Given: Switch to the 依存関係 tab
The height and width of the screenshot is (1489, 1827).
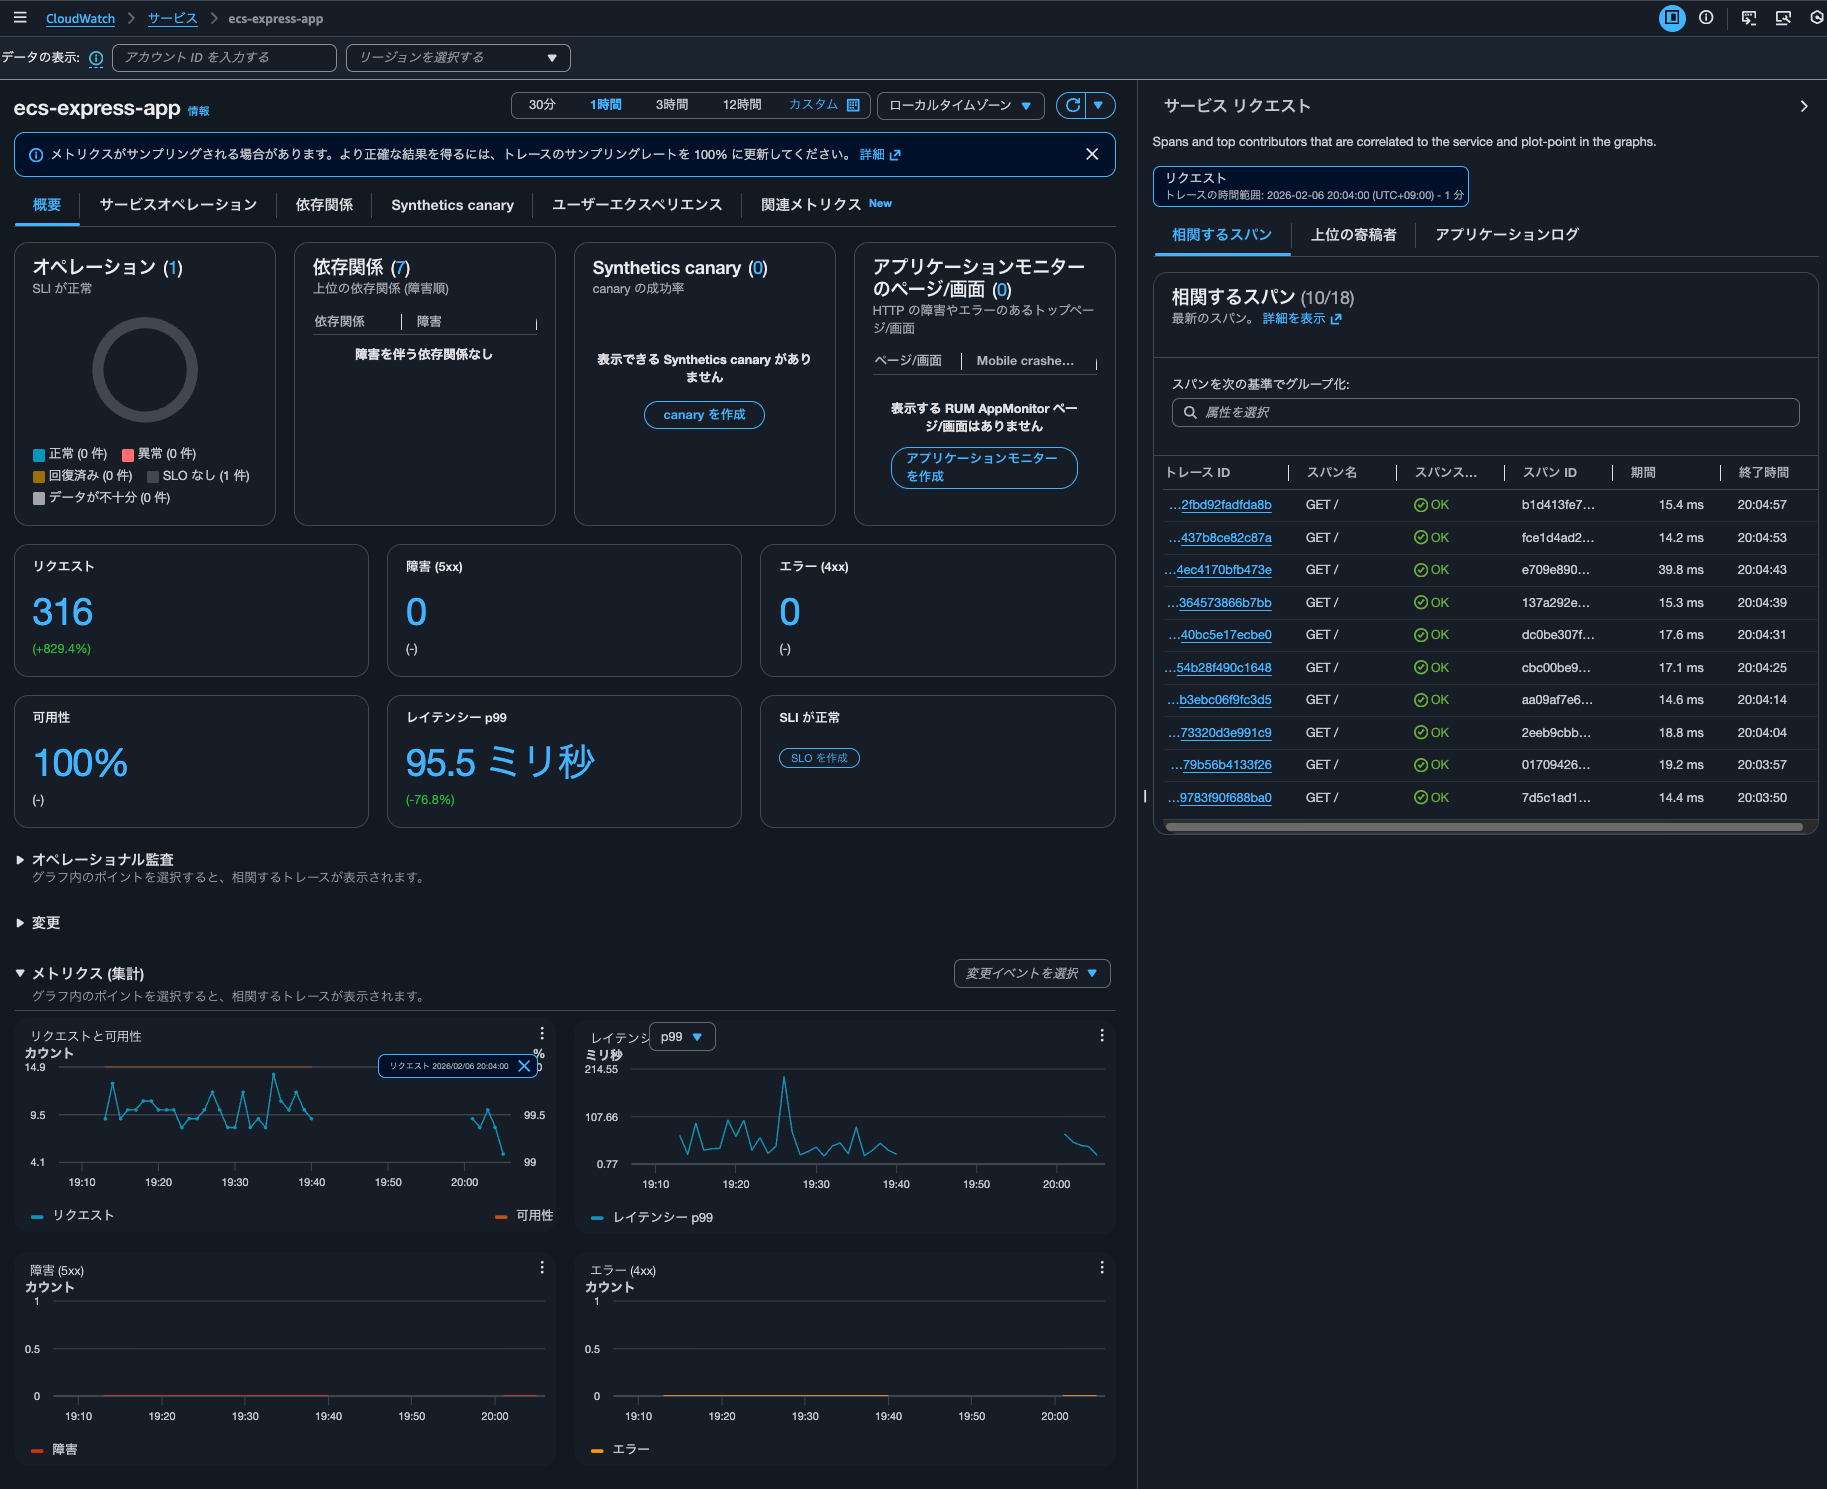Looking at the screenshot, I should (324, 205).
